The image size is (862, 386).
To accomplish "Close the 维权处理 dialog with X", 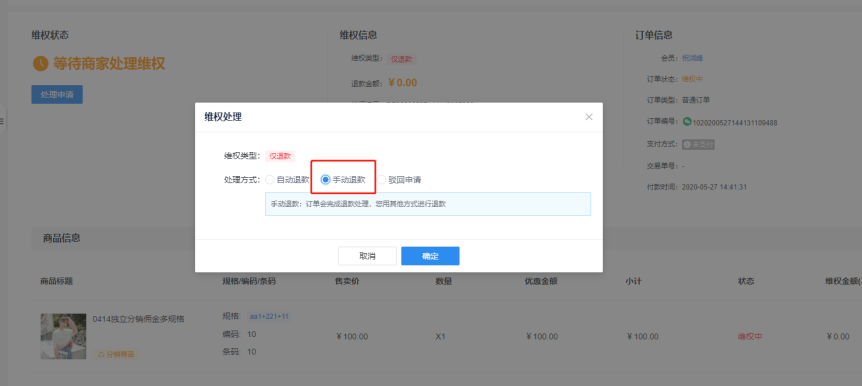I will tap(589, 117).
